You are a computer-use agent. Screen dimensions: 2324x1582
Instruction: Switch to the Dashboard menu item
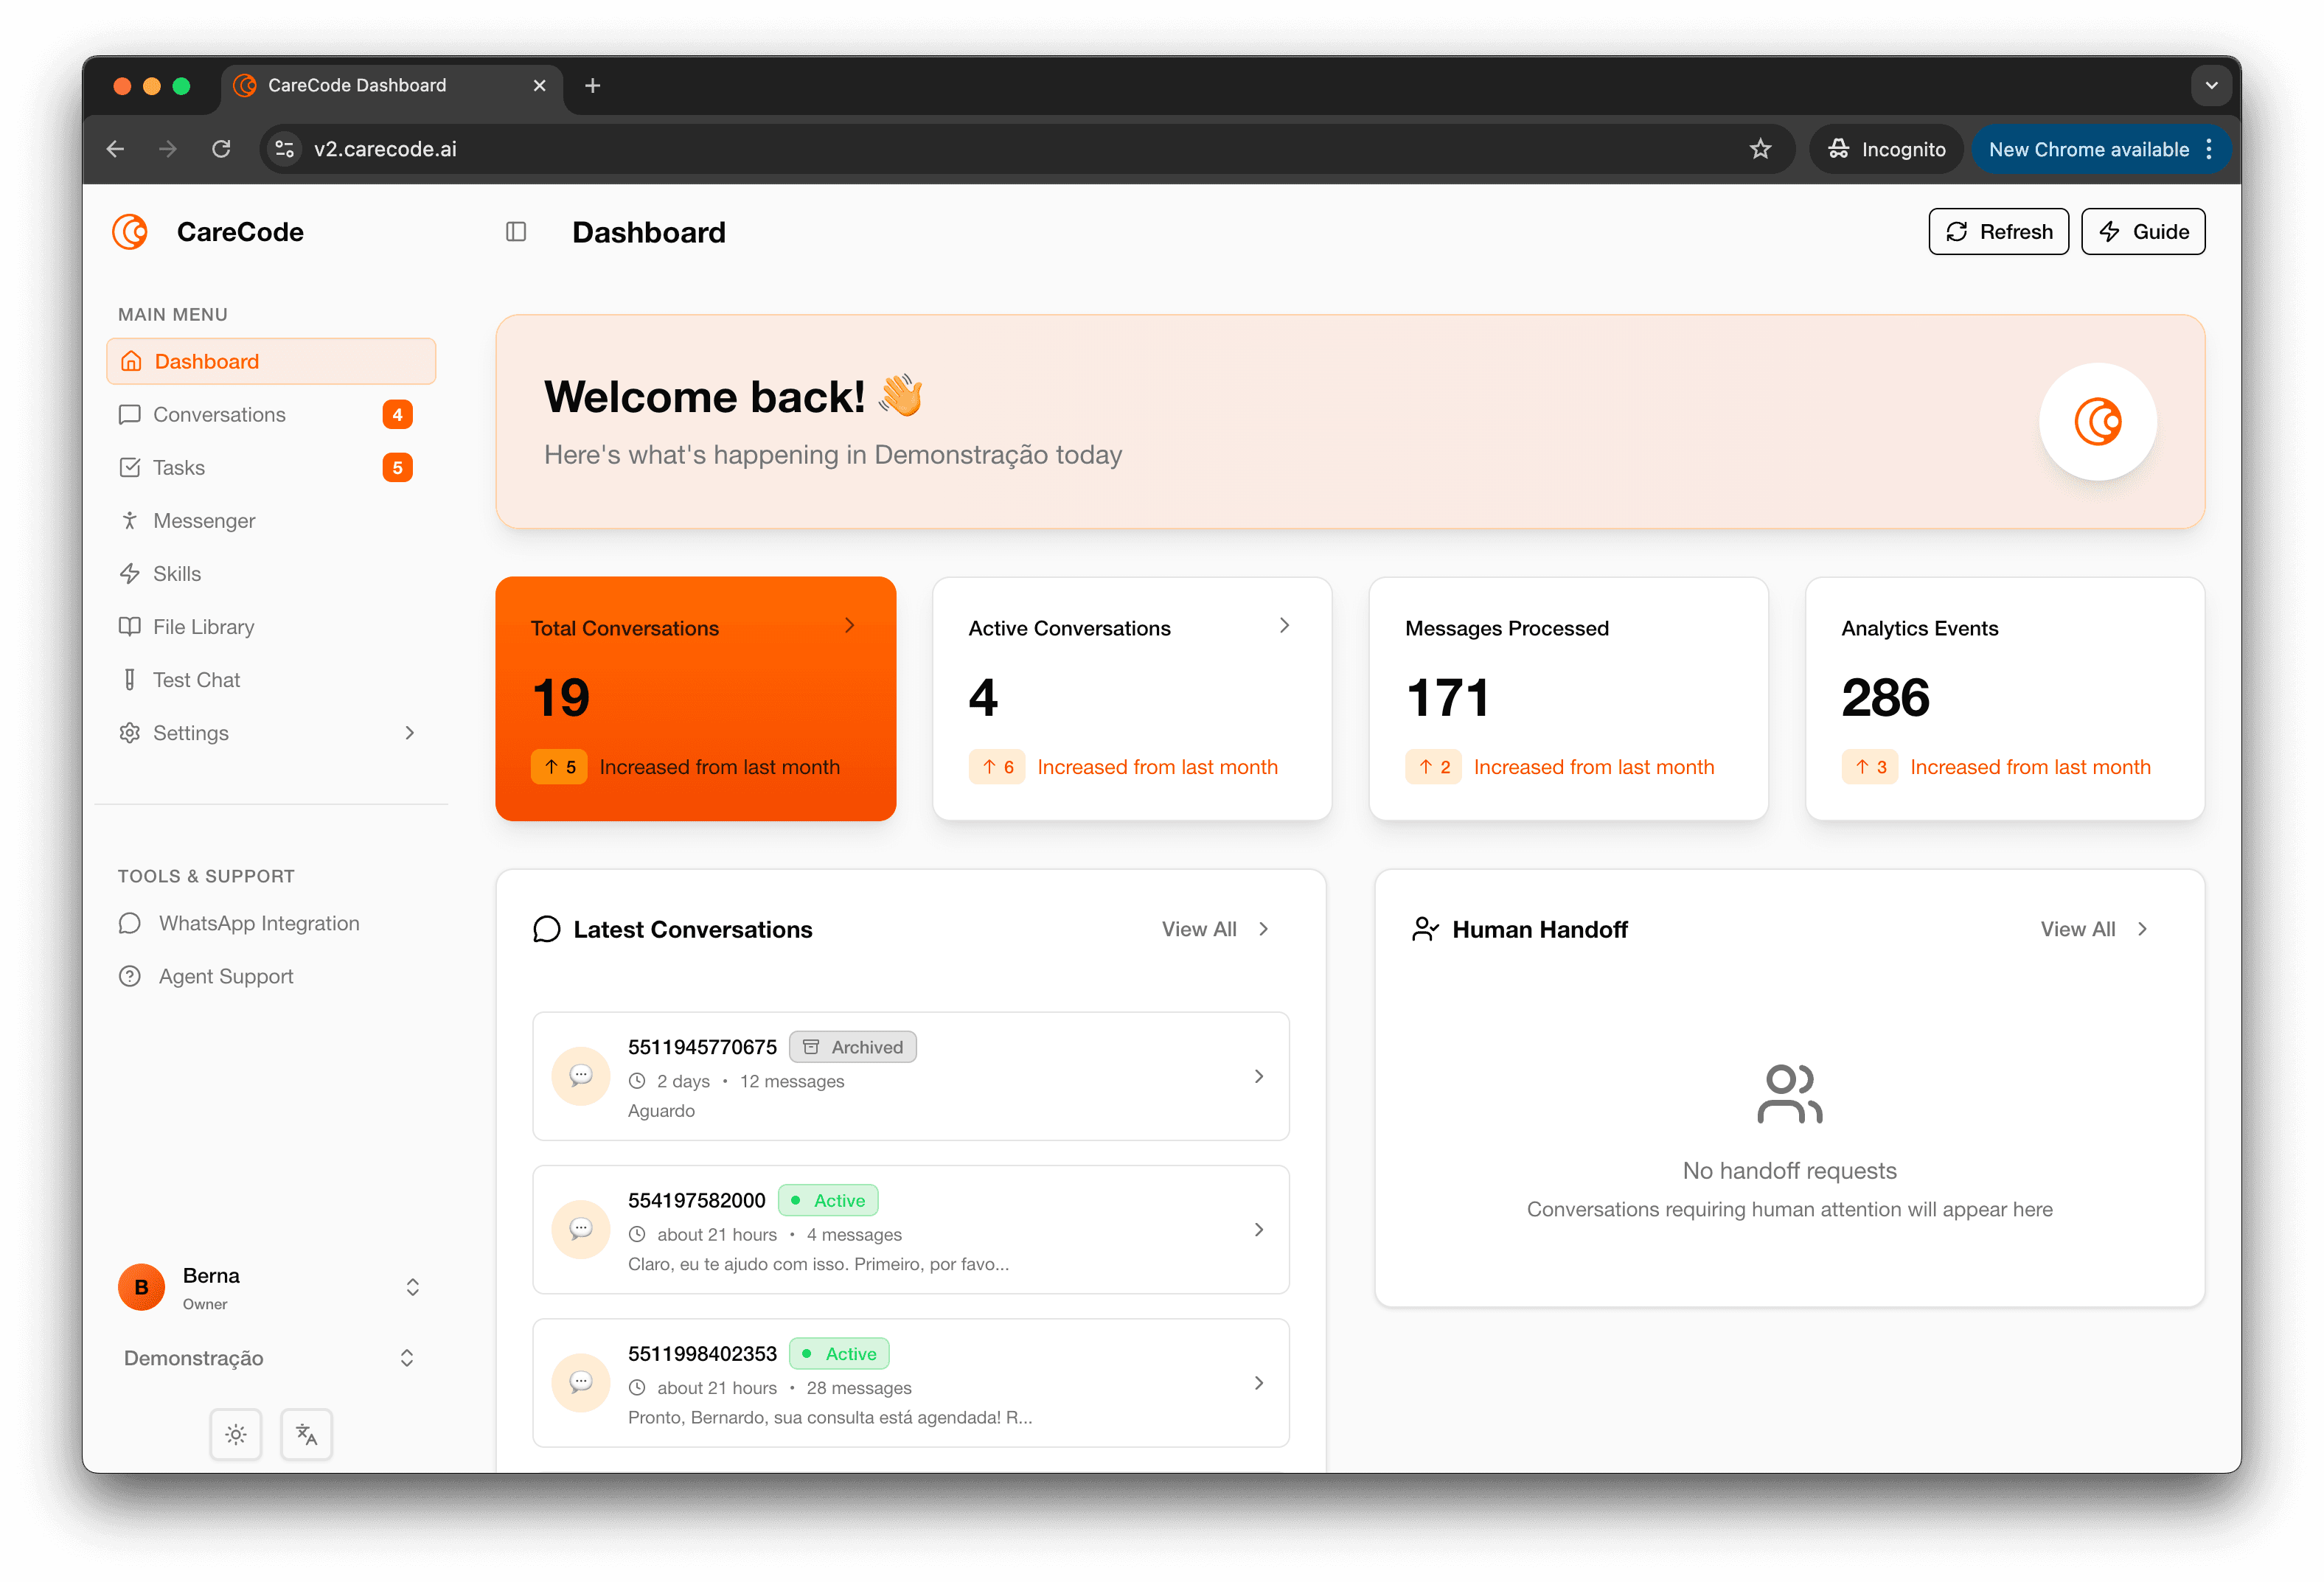point(206,361)
